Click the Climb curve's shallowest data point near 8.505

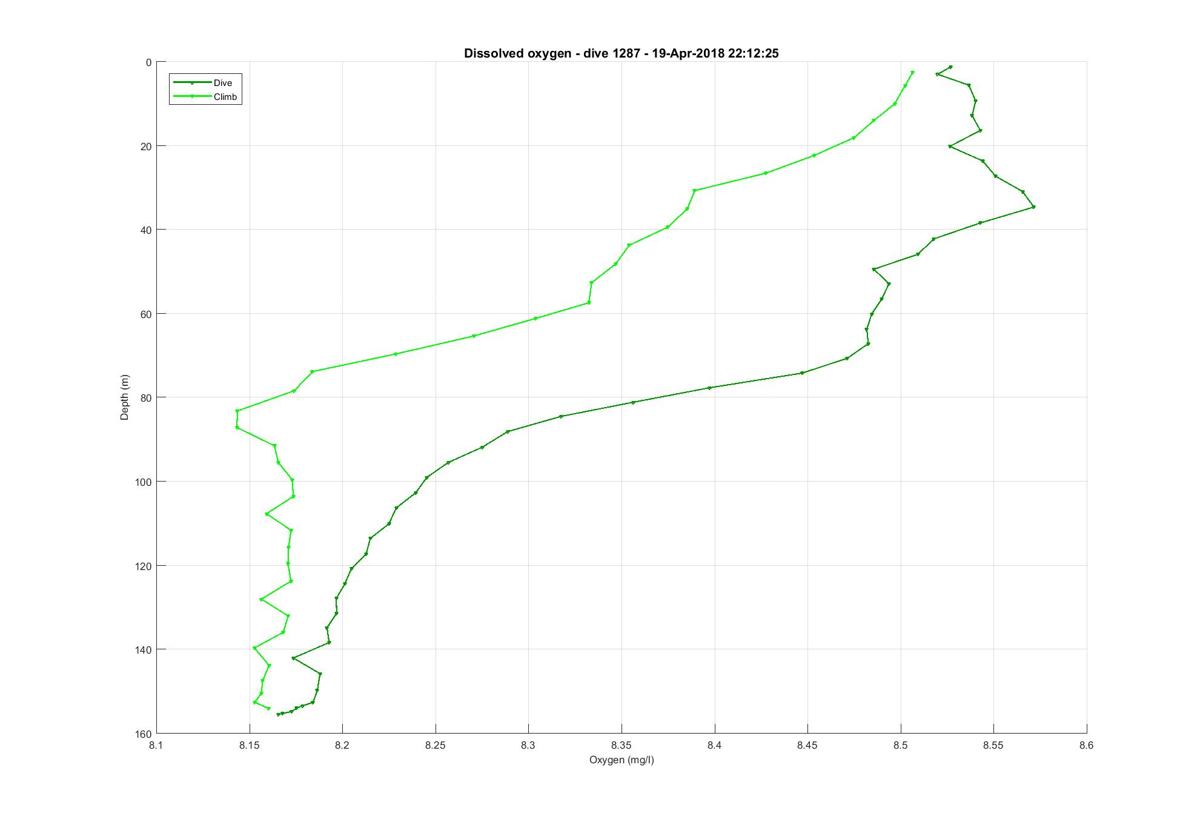click(912, 72)
